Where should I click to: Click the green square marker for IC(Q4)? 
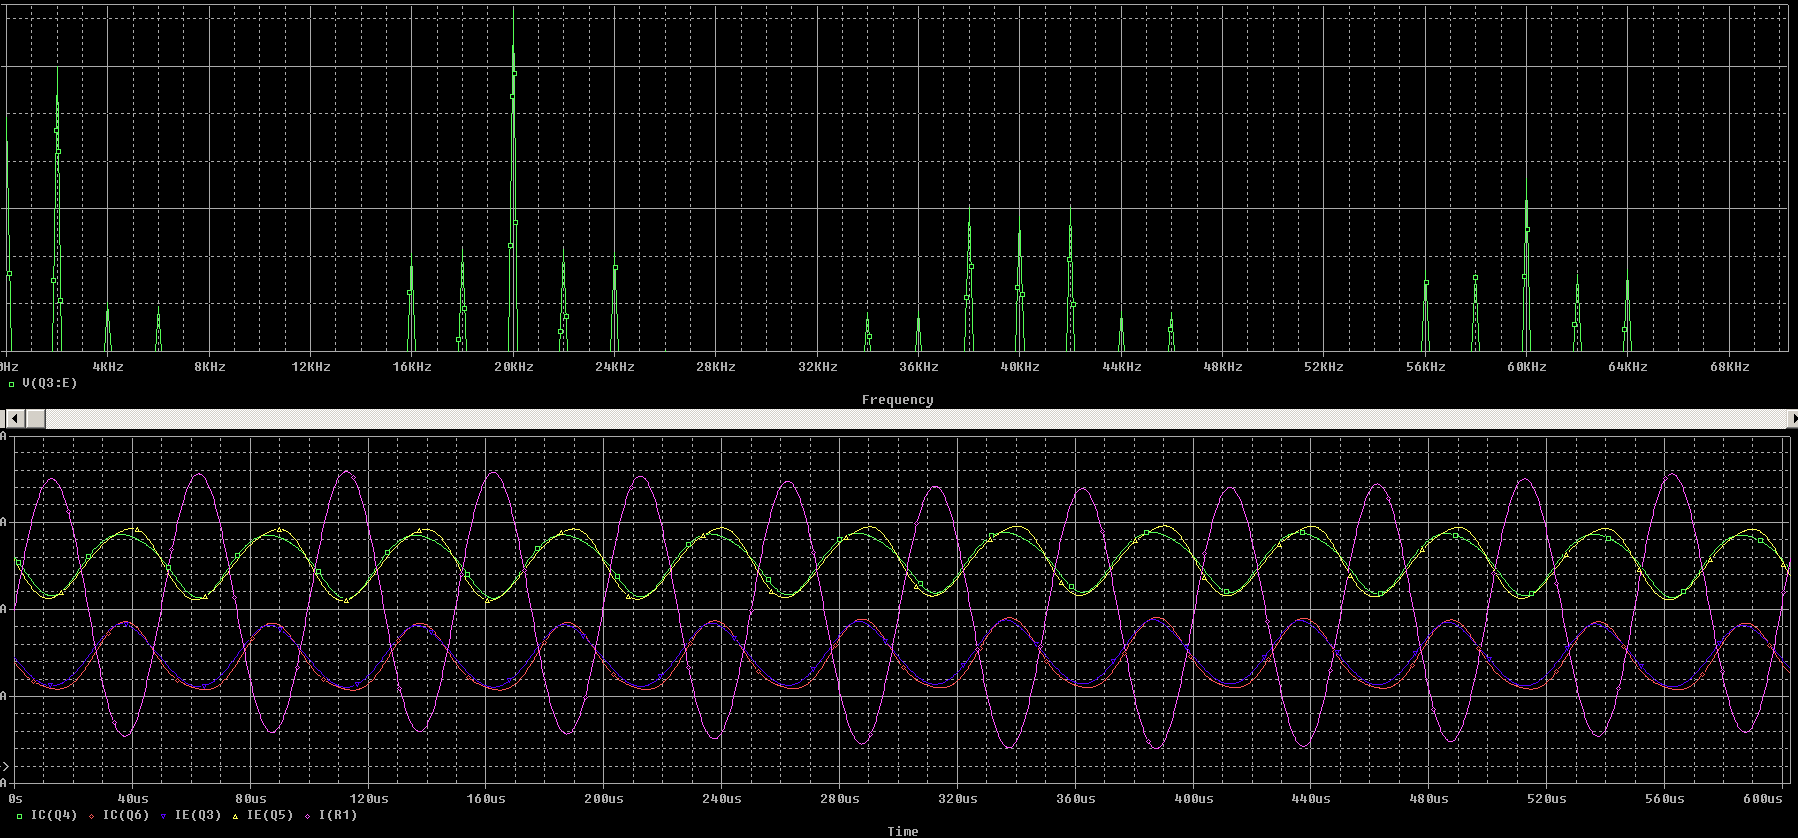tap(19, 816)
